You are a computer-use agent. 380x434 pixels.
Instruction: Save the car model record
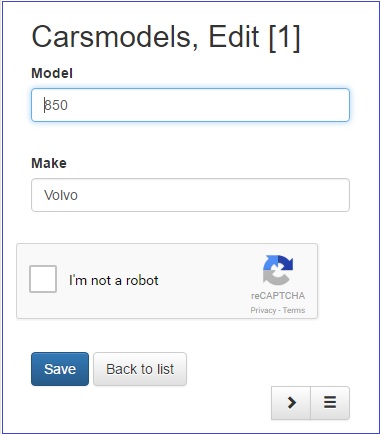coord(60,369)
